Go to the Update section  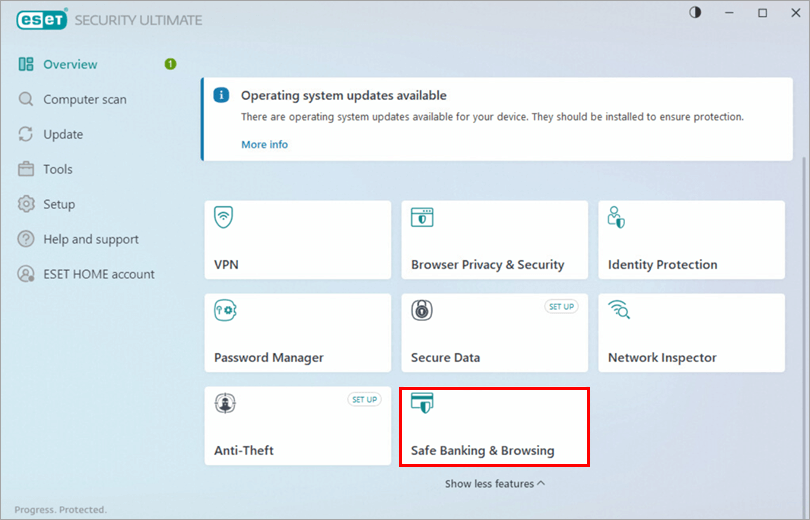(63, 134)
